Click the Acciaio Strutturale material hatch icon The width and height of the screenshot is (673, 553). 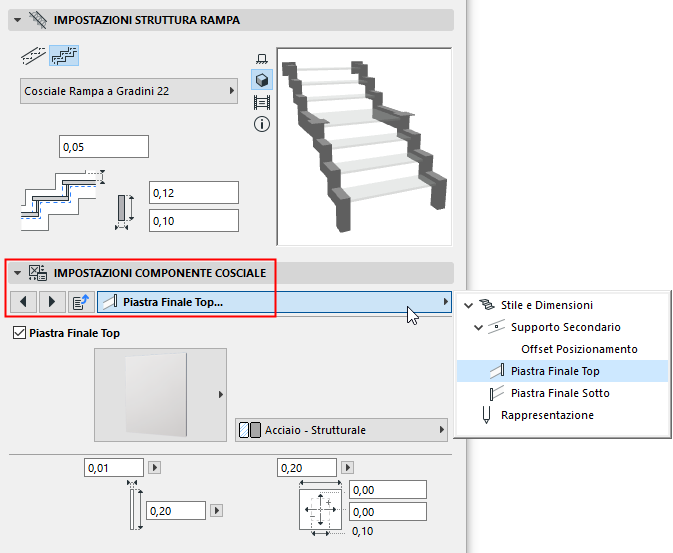pos(250,430)
